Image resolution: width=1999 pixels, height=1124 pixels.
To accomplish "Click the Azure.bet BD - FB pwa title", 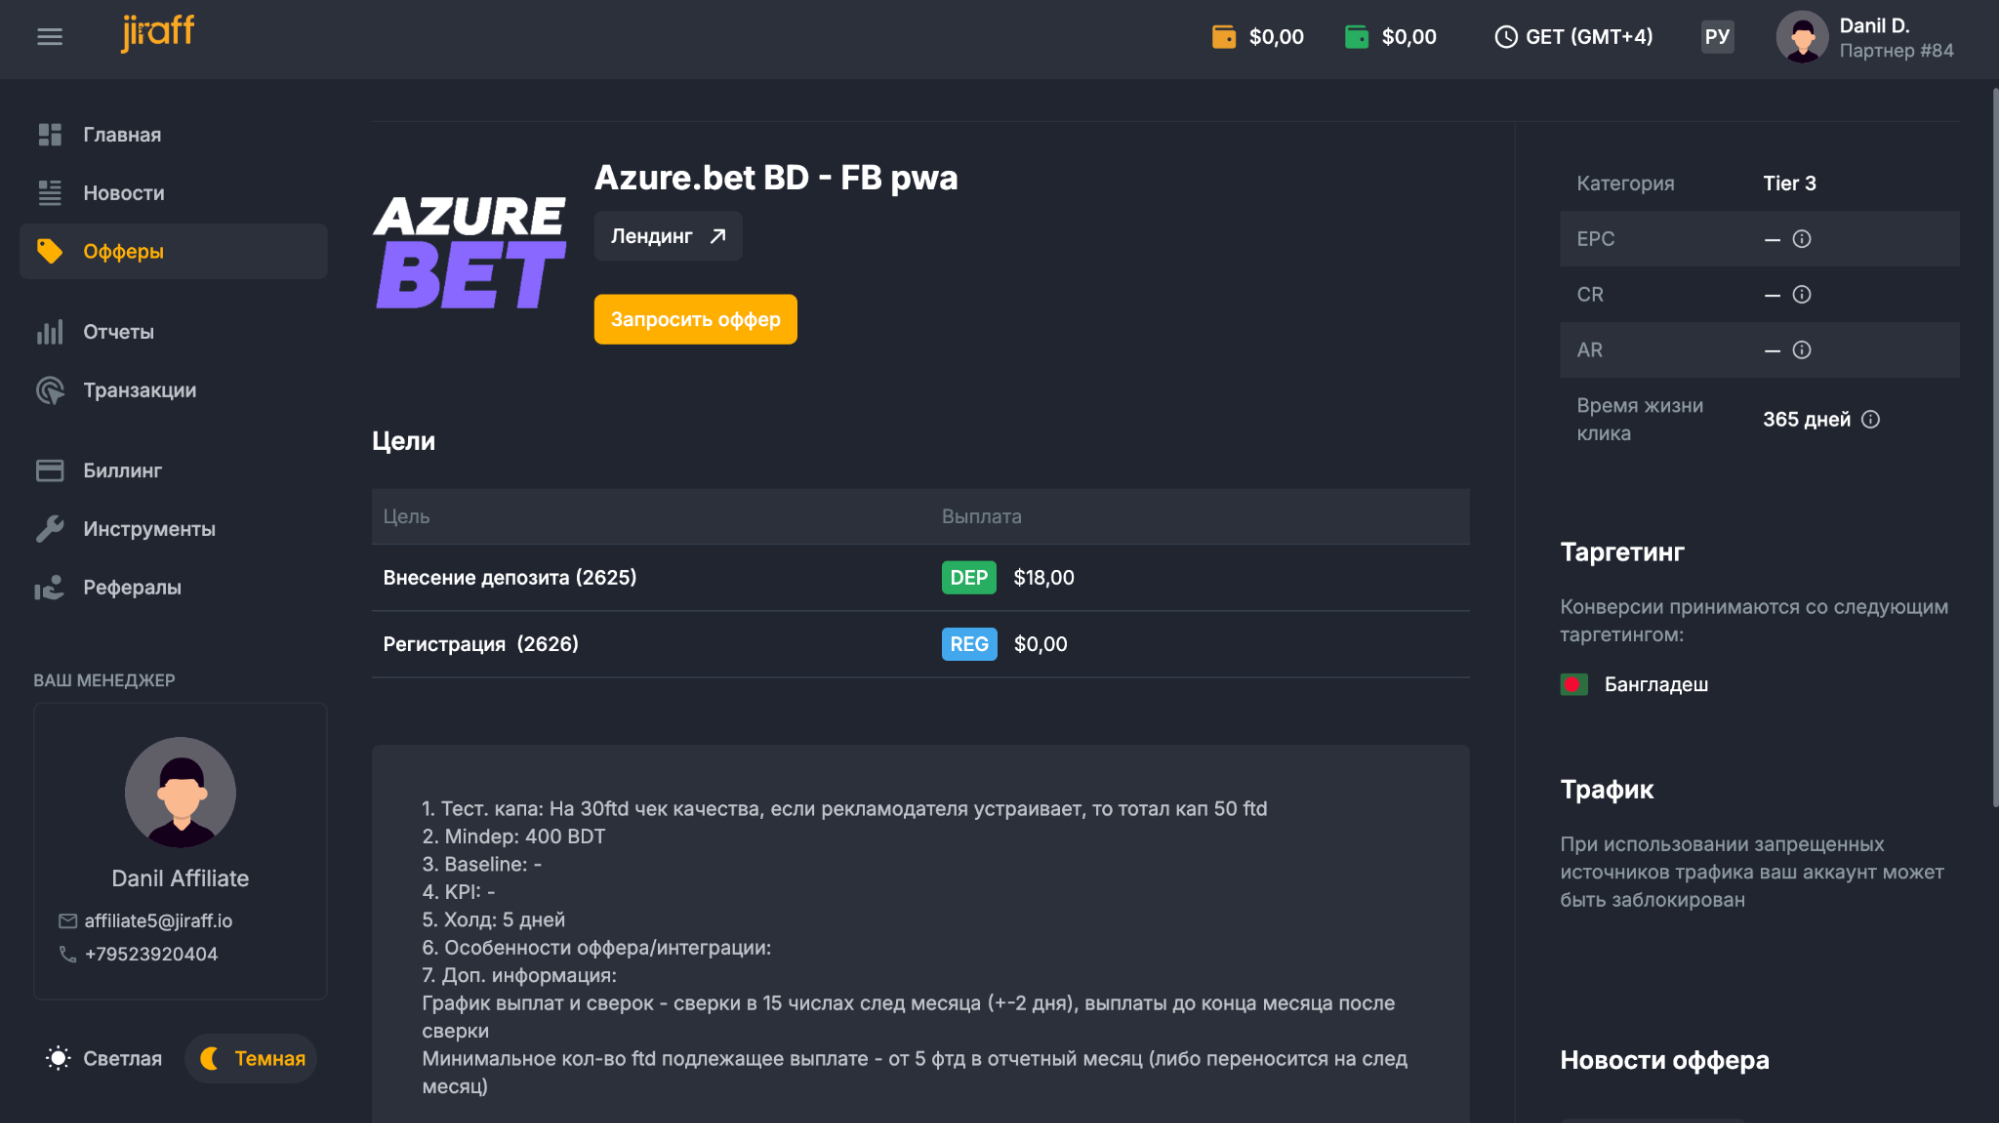I will 776,178.
